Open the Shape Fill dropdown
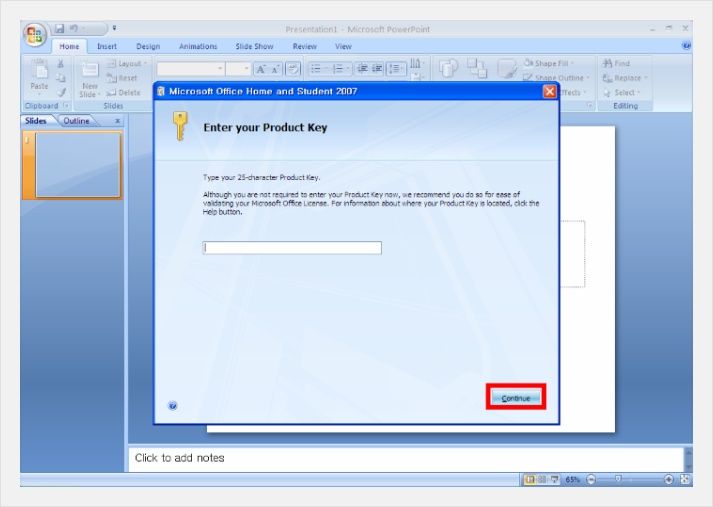This screenshot has height=507, width=713. [548, 64]
